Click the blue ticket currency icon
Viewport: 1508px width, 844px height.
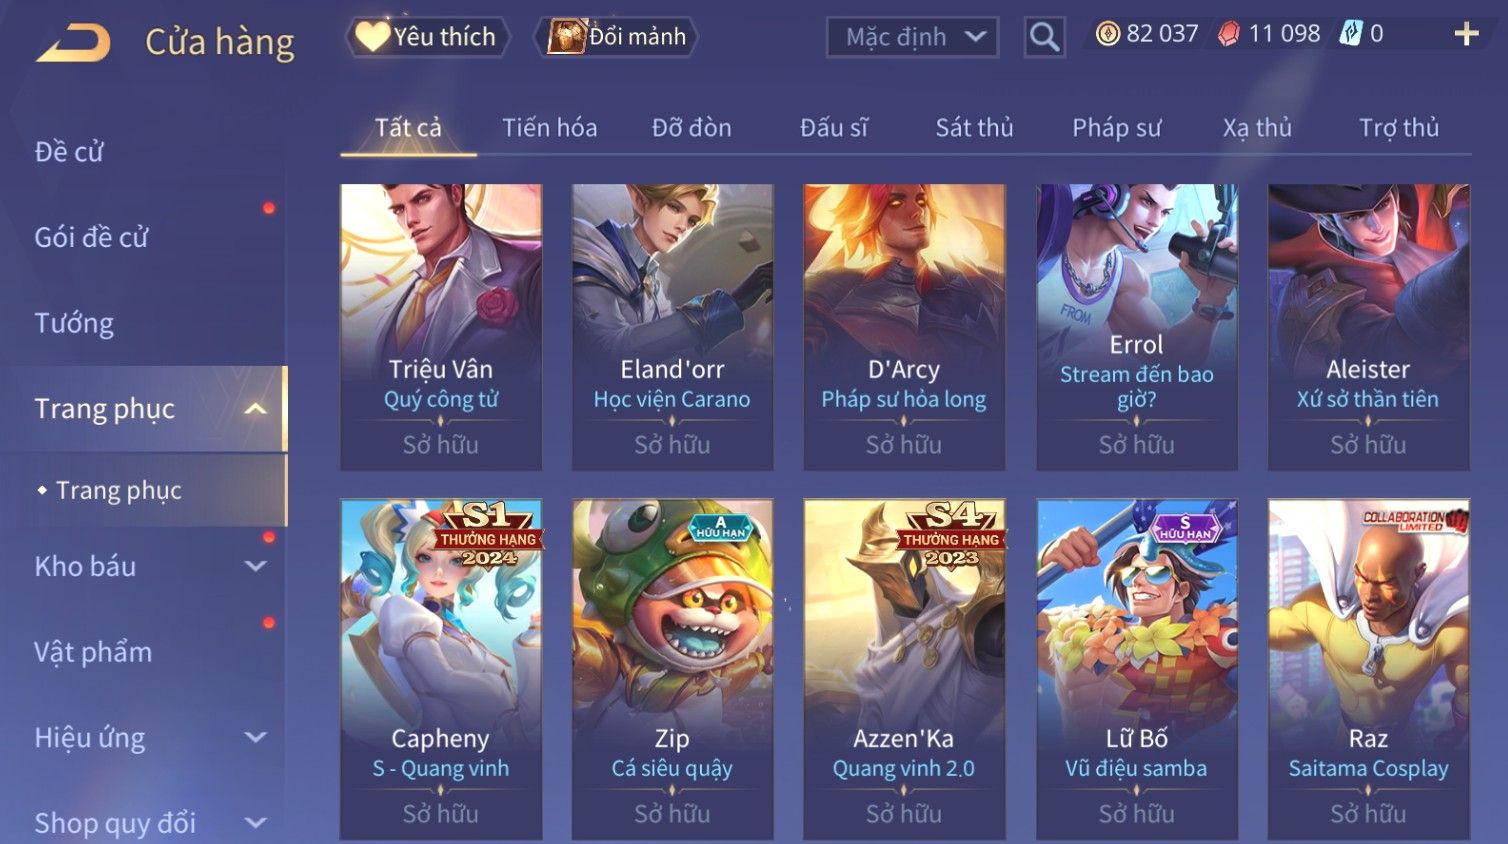1351,34
